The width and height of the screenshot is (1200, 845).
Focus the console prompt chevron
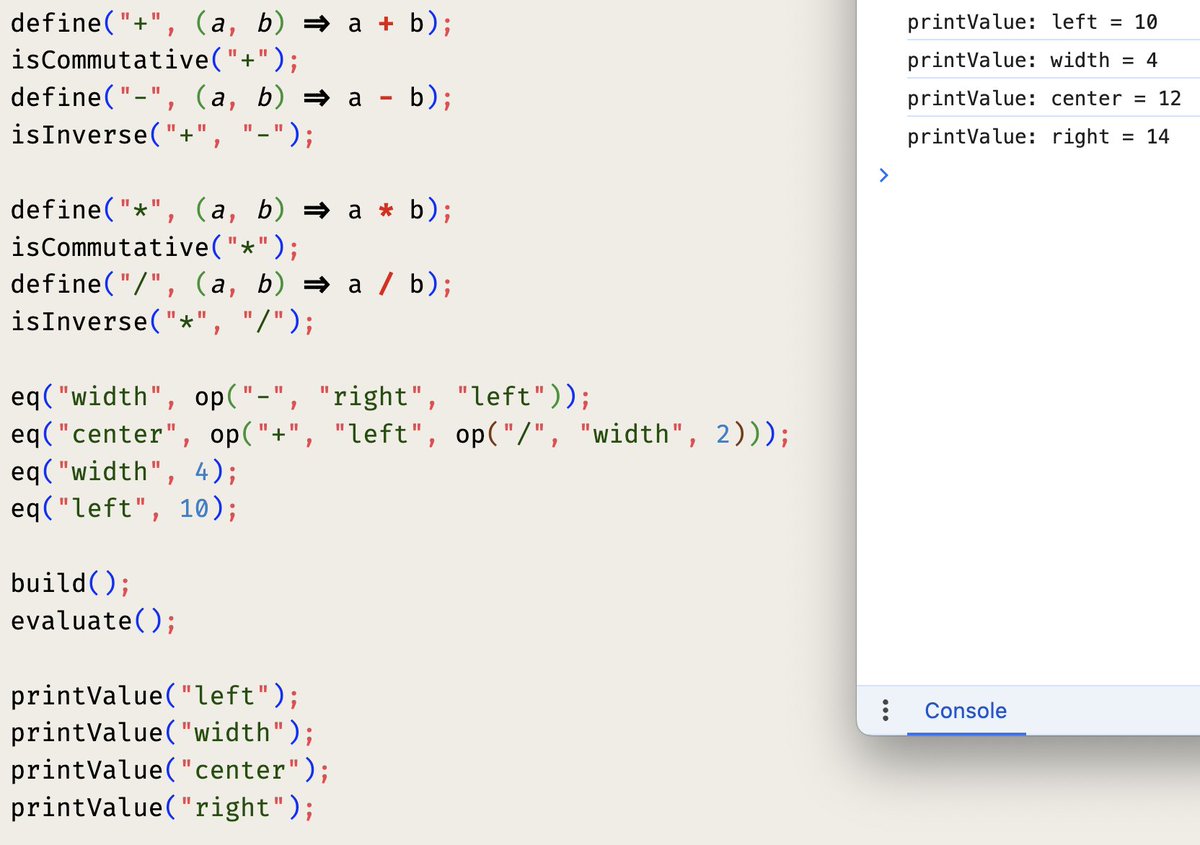point(882,175)
